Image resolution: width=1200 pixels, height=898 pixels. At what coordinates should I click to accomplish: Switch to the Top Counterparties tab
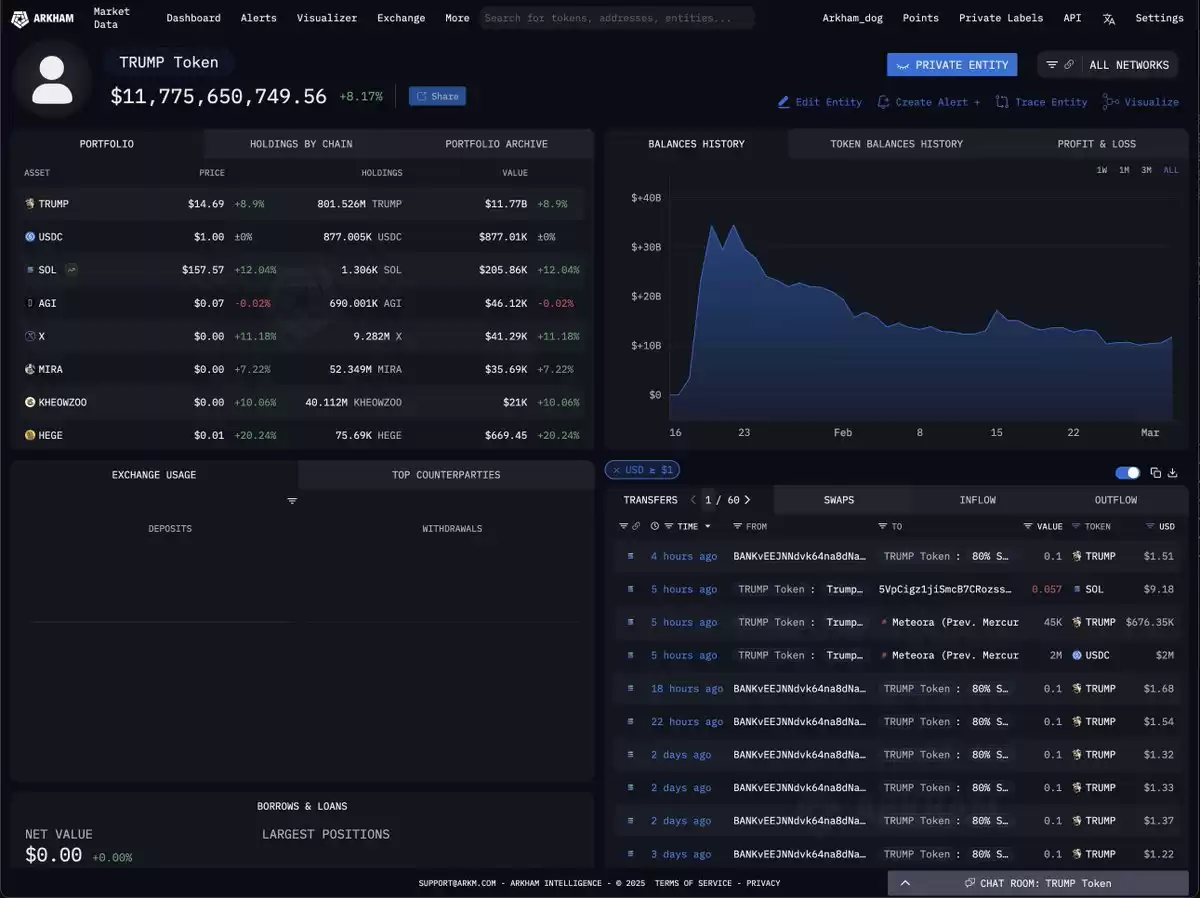pos(446,475)
